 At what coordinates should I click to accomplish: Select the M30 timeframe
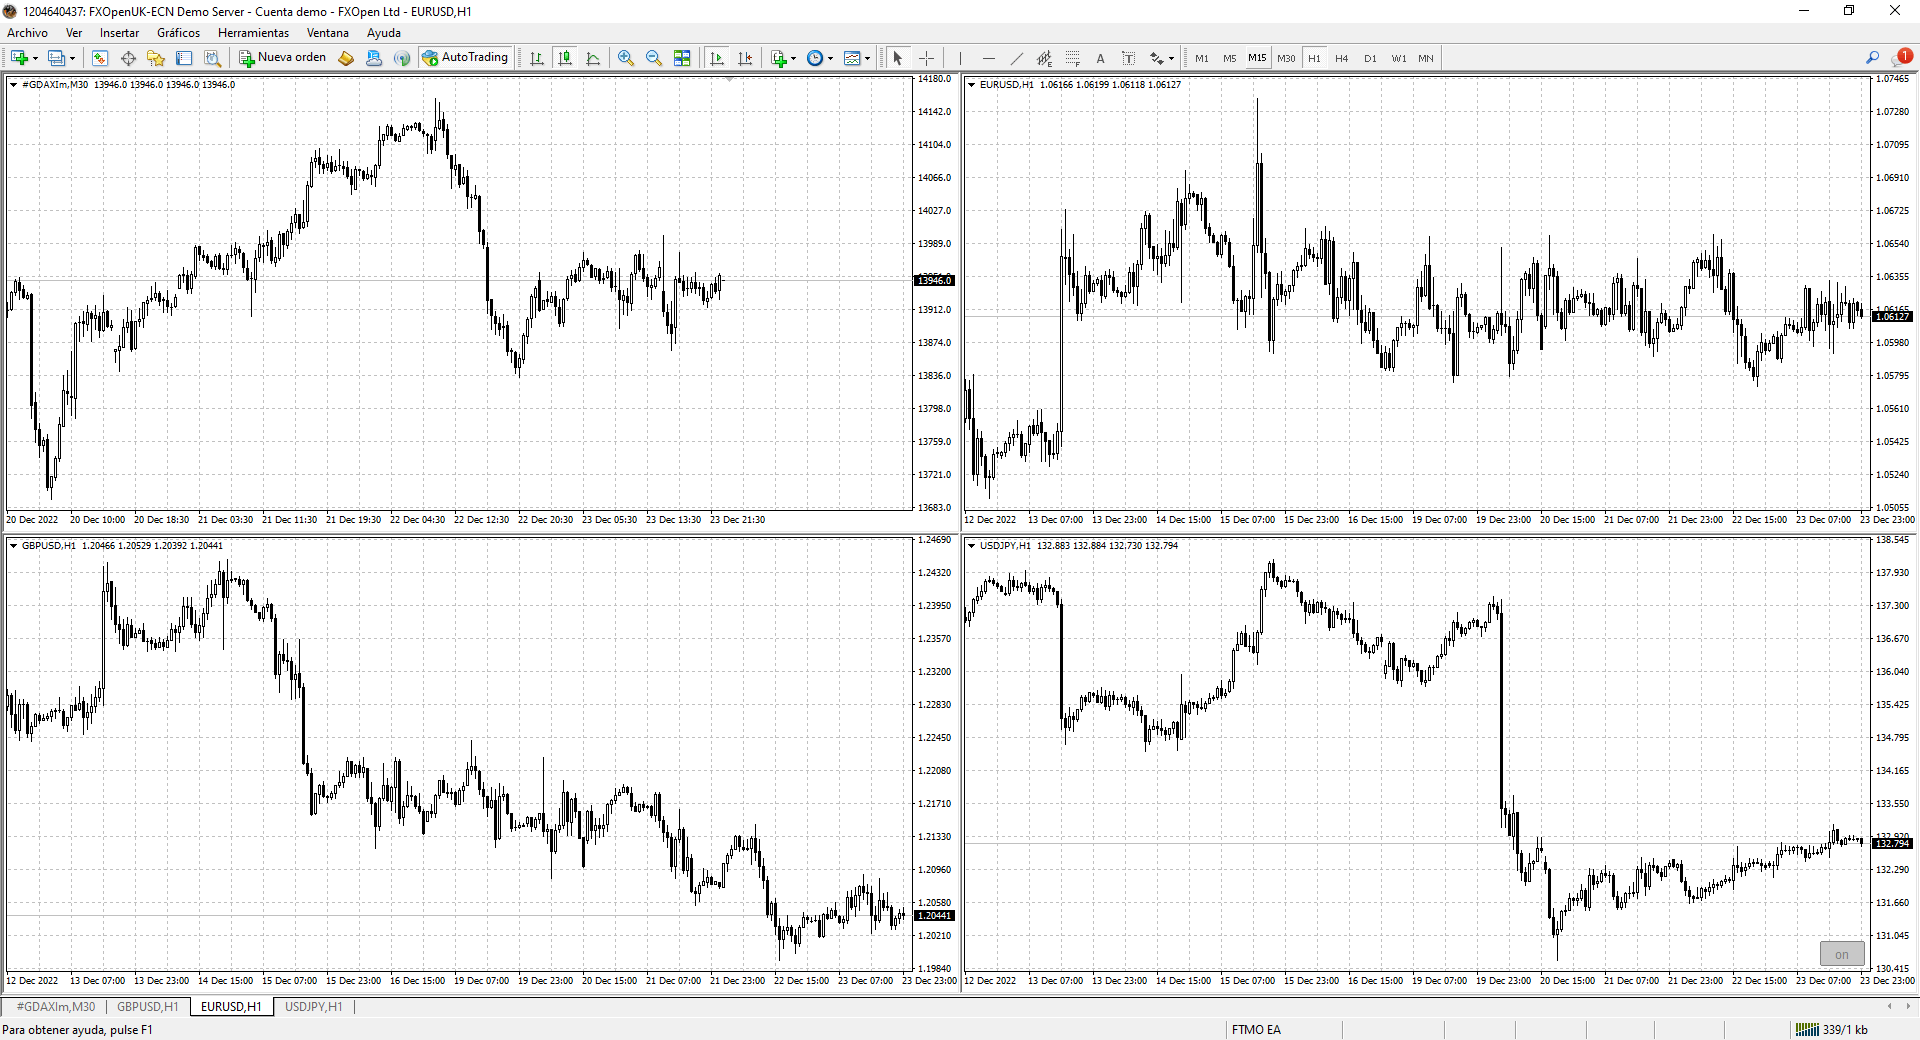coord(1286,58)
